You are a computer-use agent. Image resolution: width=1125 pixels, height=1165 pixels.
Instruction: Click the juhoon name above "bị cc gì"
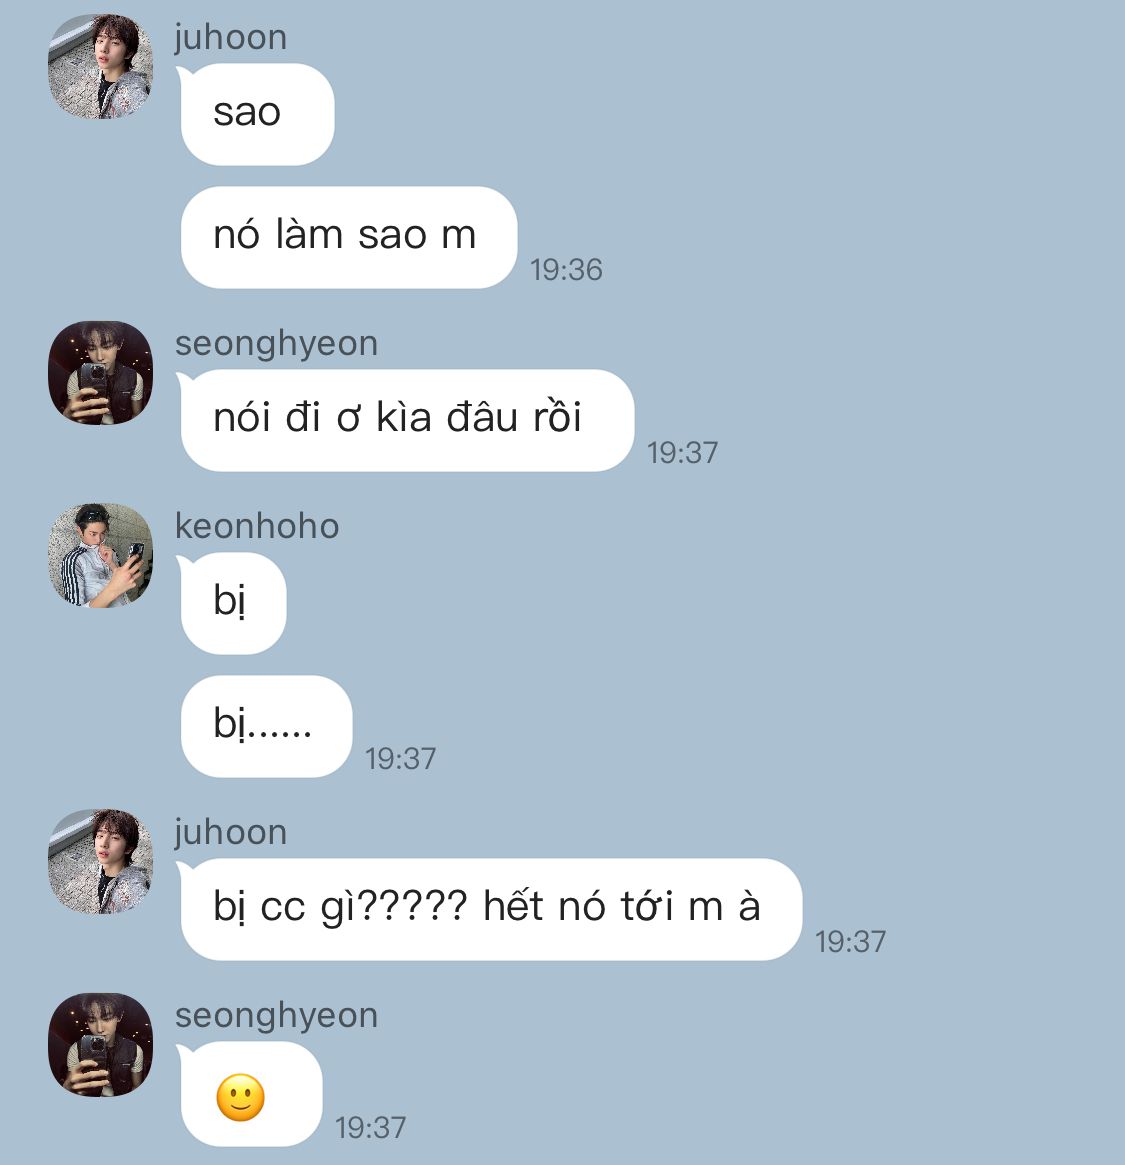click(230, 833)
